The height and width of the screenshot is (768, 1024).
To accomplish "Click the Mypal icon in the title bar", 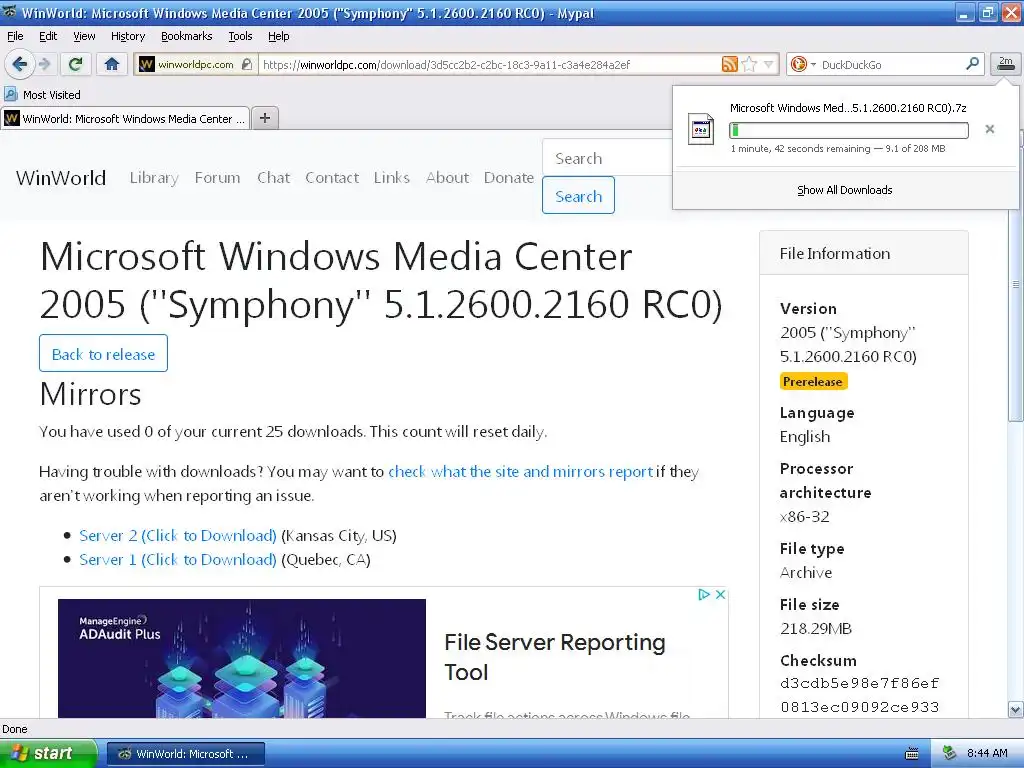I will tap(9, 12).
